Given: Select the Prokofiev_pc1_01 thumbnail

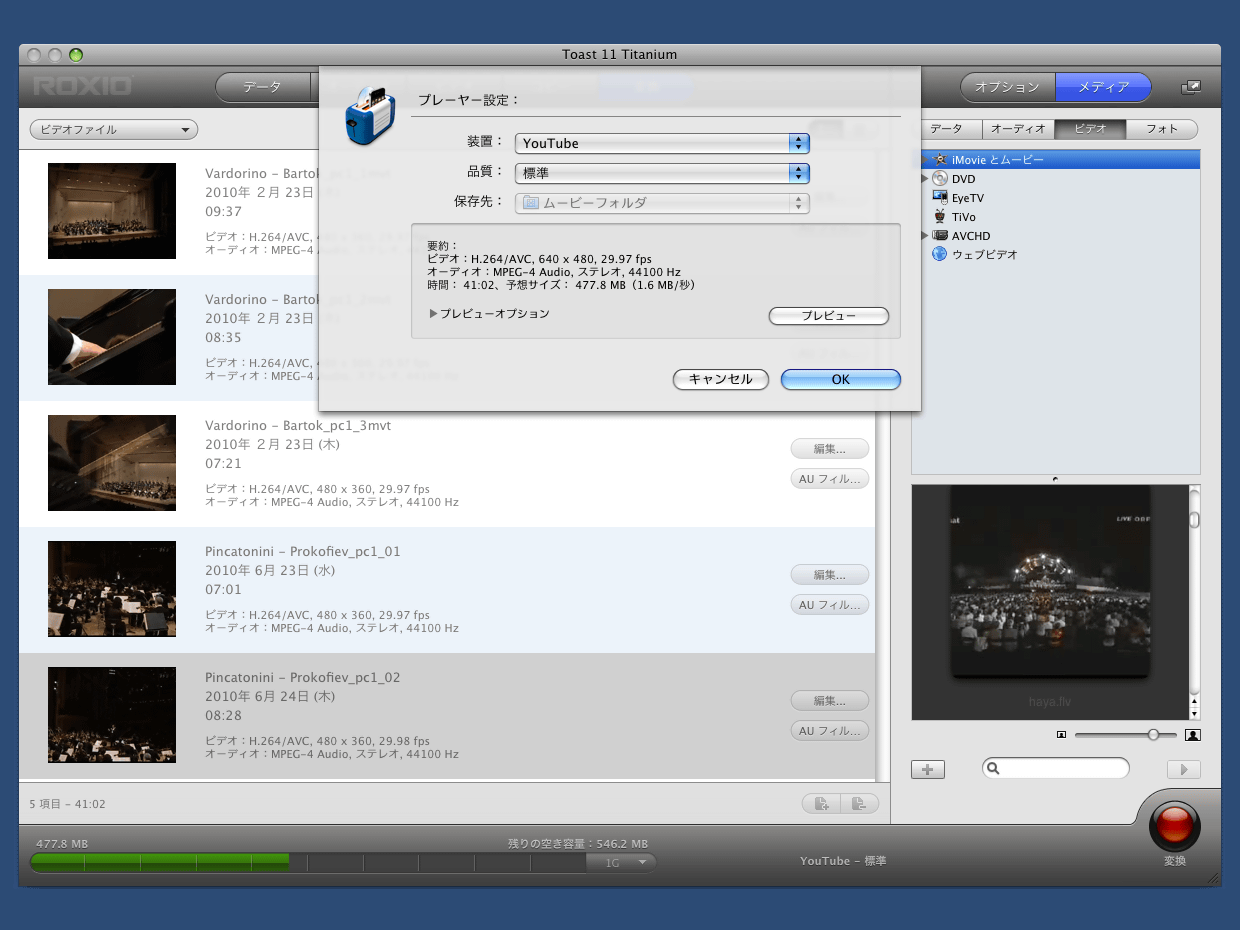Looking at the screenshot, I should [112, 589].
